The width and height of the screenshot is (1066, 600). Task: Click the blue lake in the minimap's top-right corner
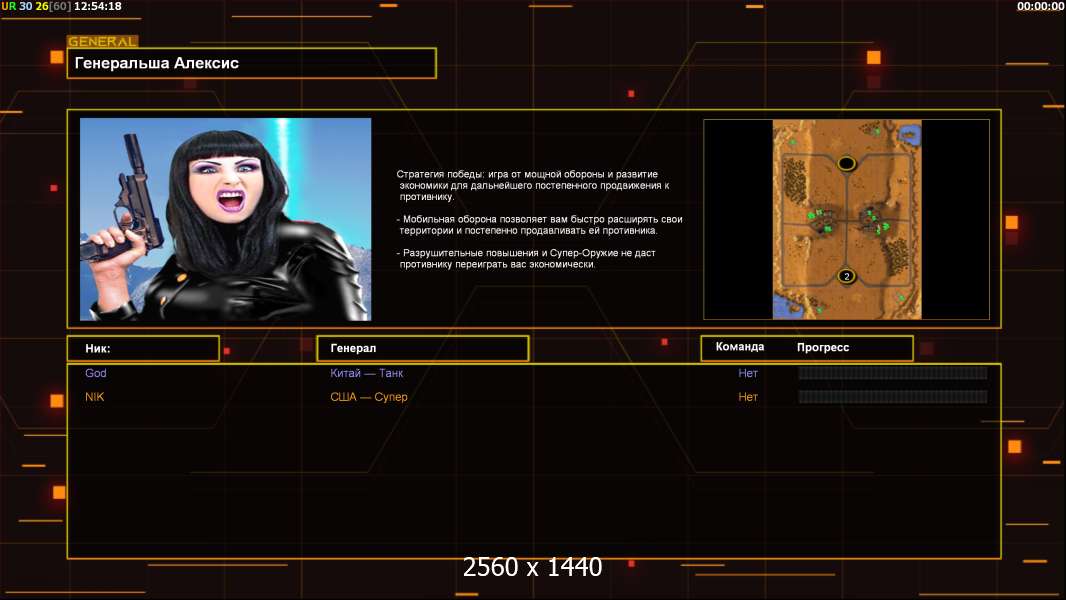(909, 132)
